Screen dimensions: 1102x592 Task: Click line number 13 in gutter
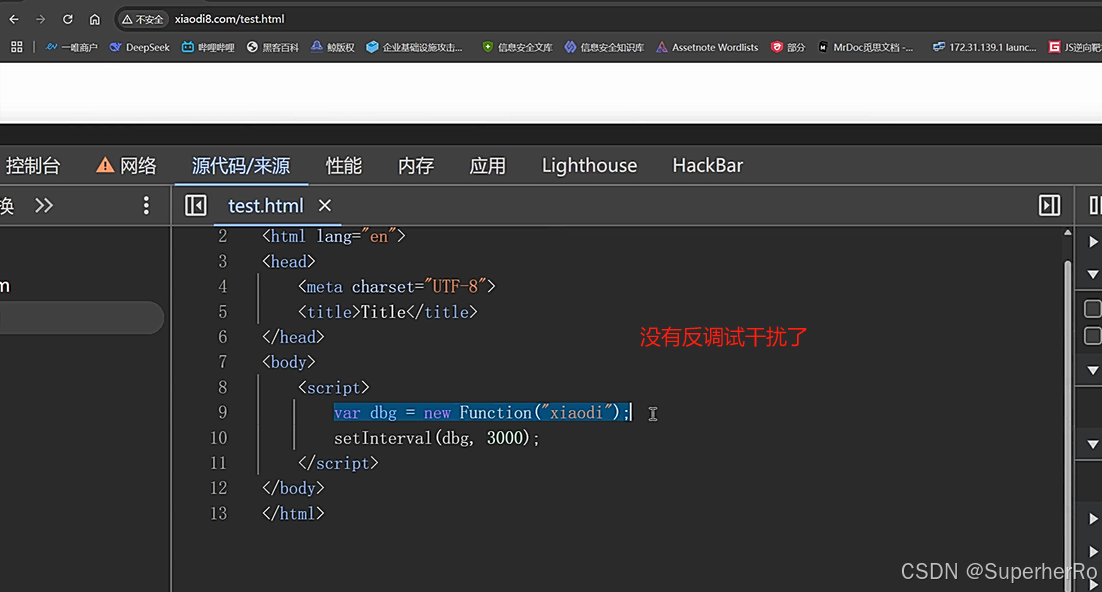click(x=219, y=513)
